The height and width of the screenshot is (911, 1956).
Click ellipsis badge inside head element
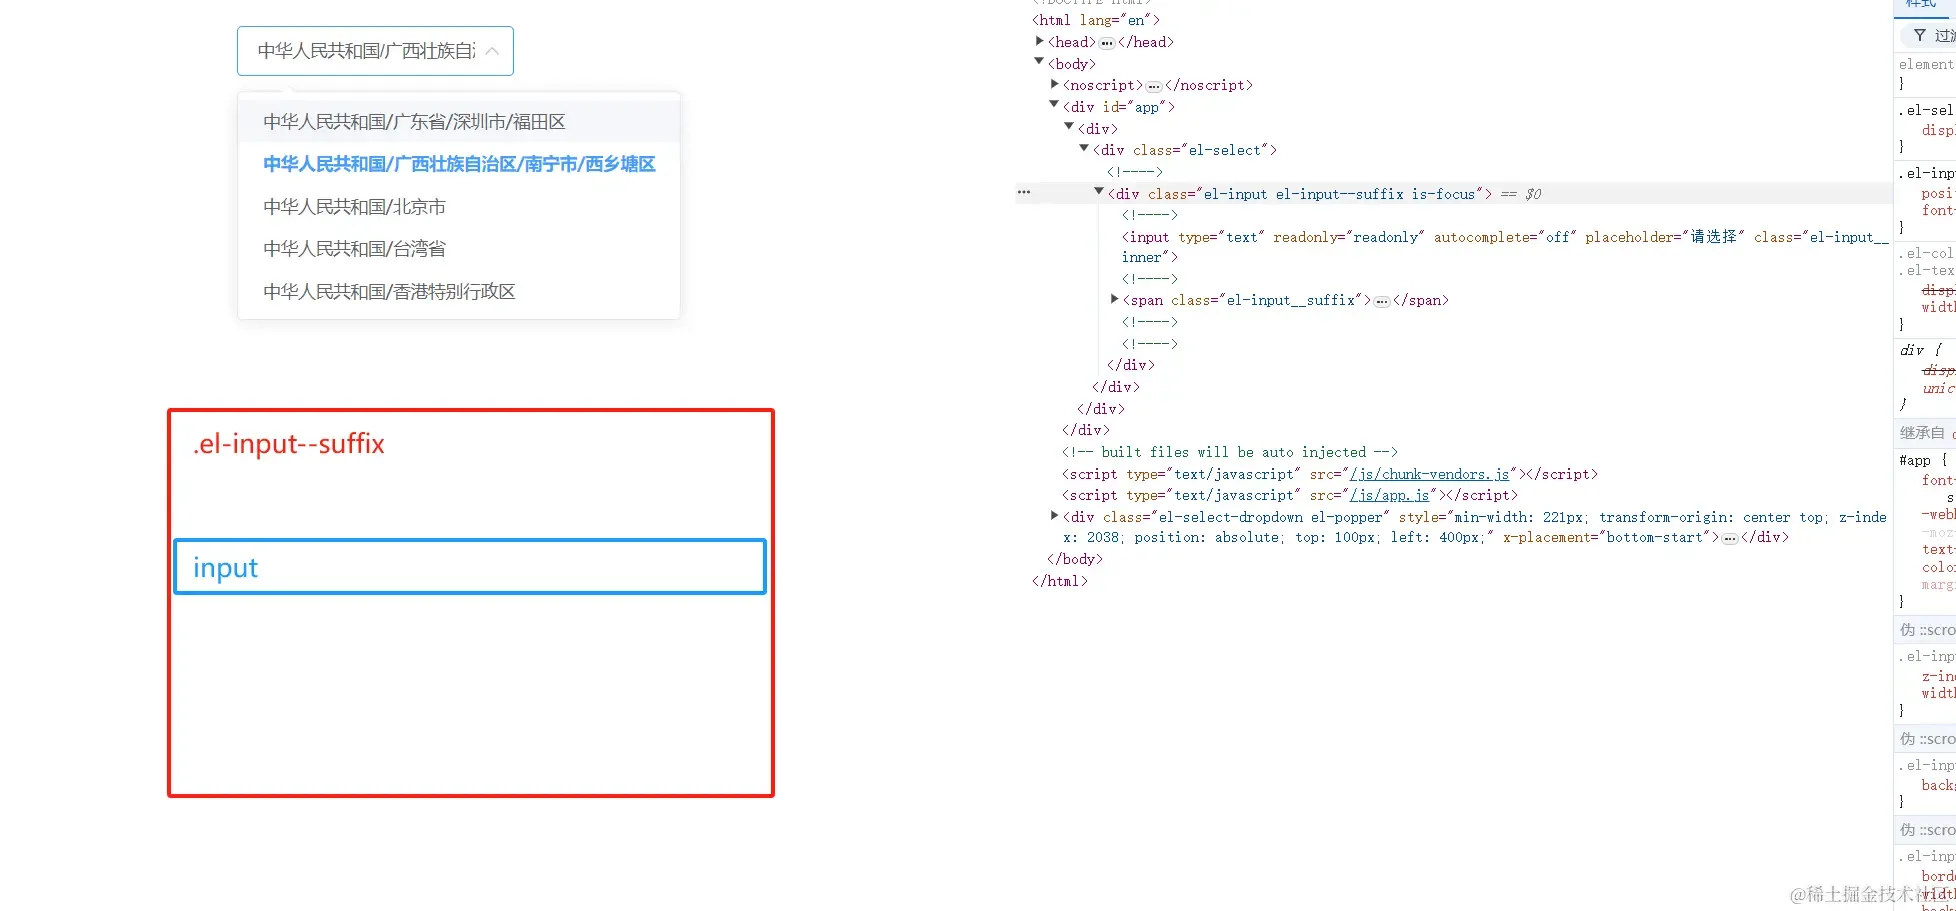pos(1107,43)
